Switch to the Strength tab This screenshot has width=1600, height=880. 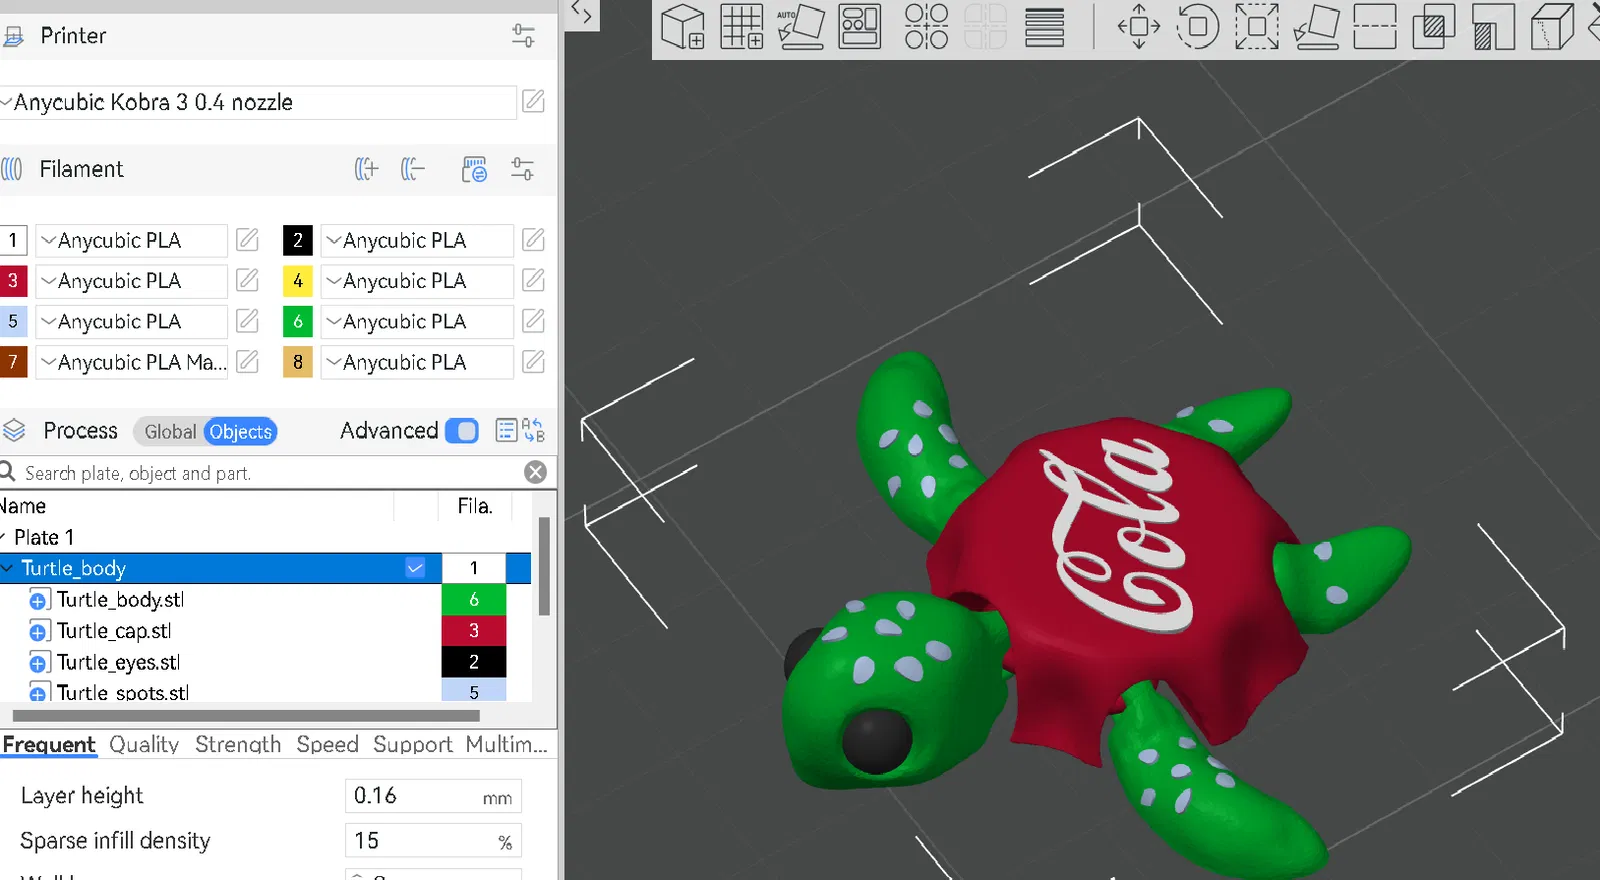[x=238, y=744]
